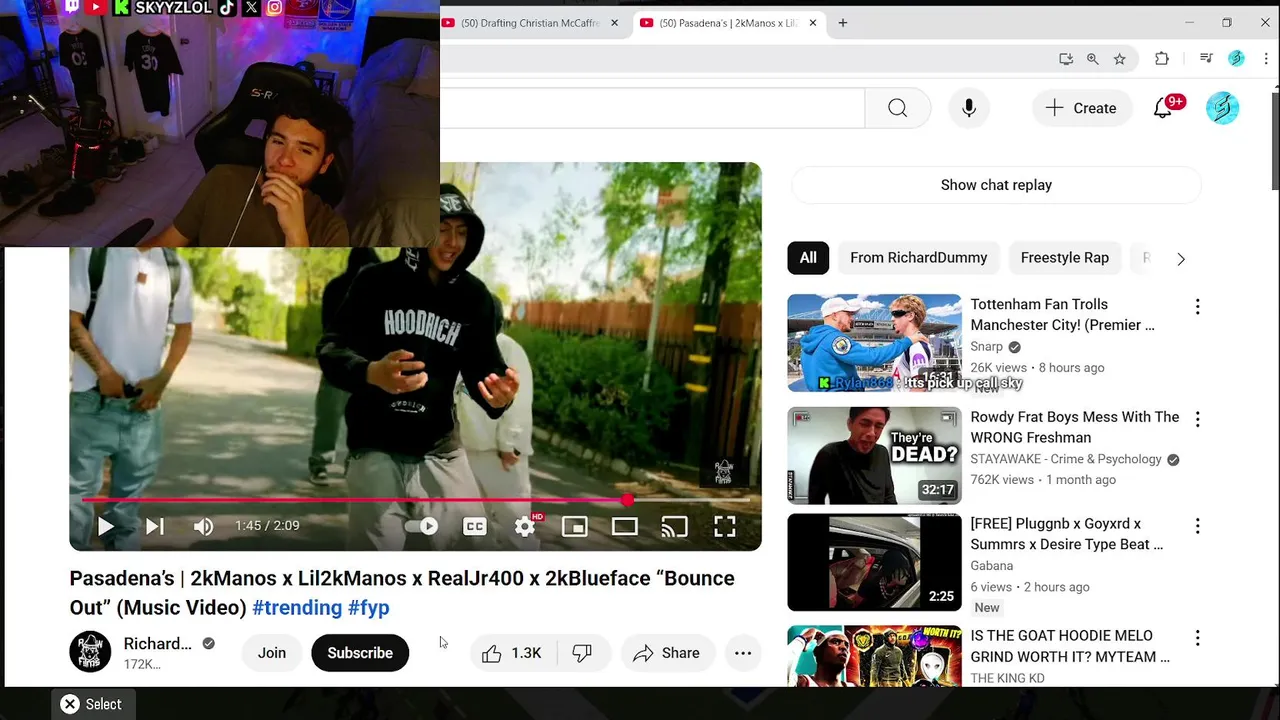
Task: Select the From RichardDummy chip
Action: 919,258
